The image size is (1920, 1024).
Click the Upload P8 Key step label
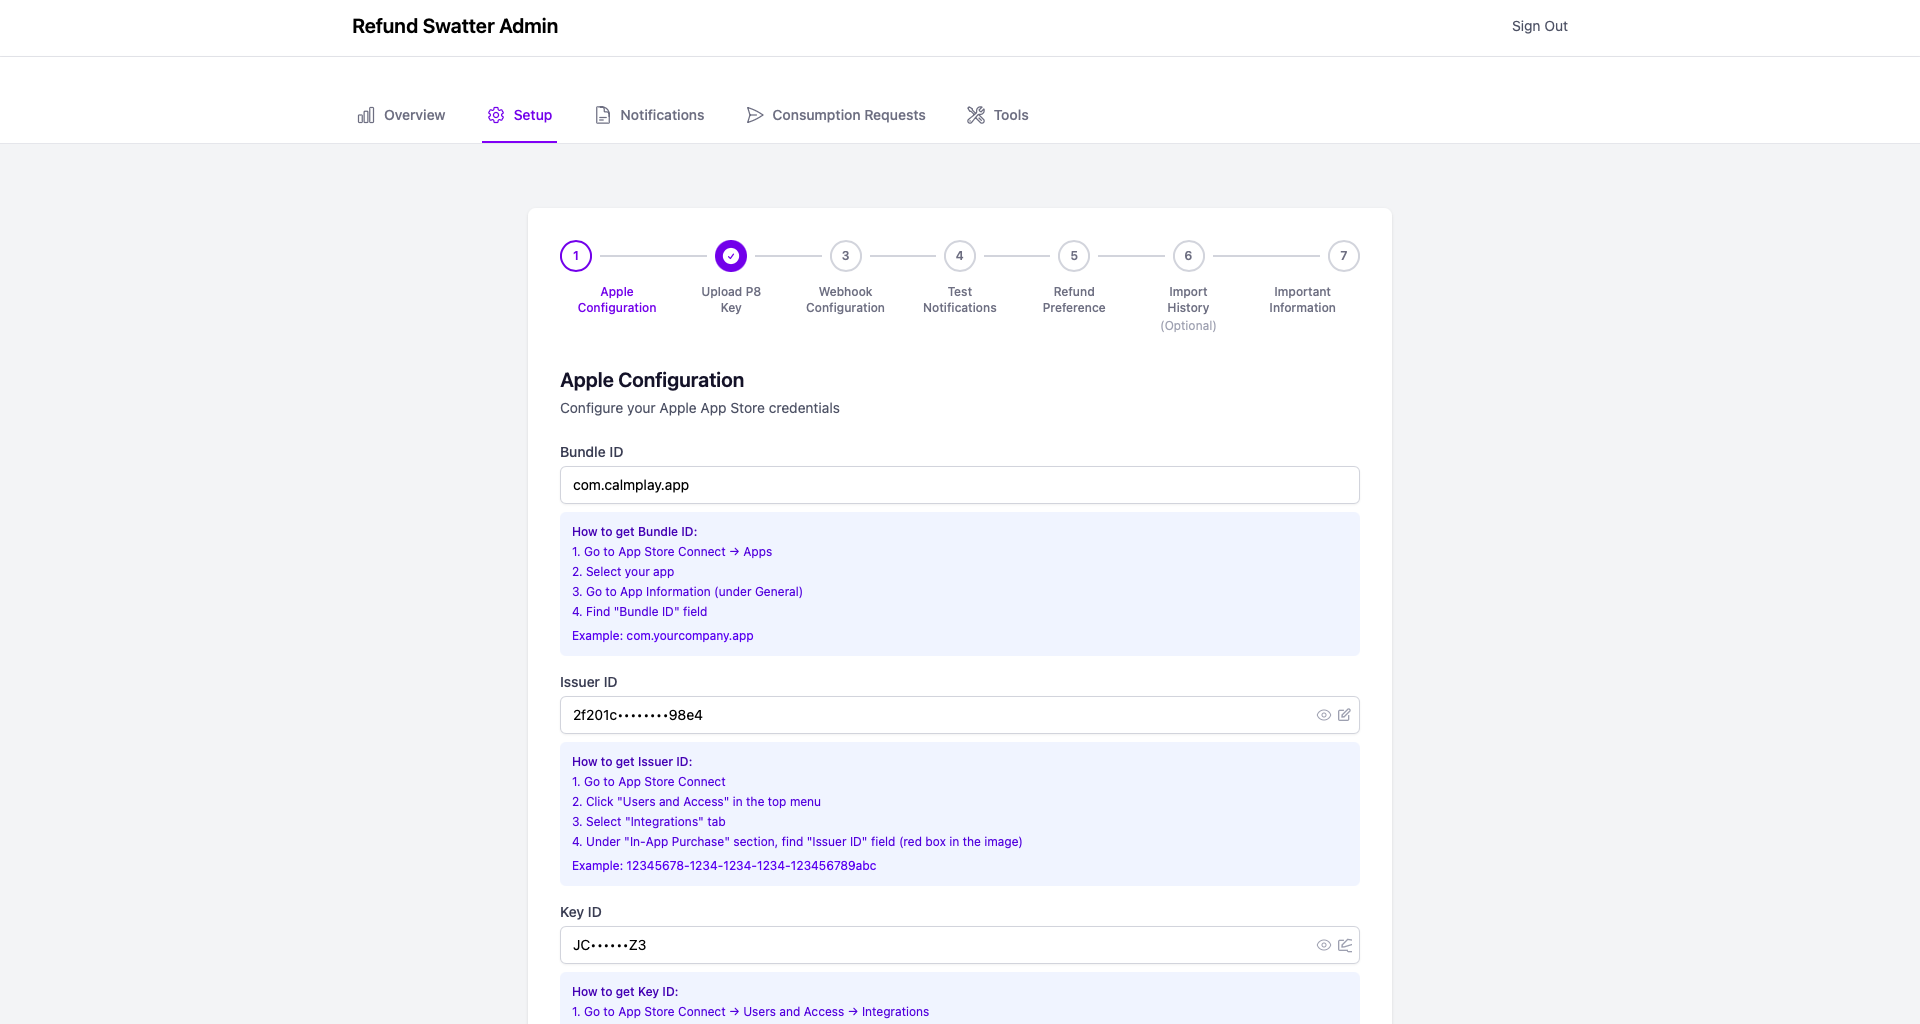coord(731,300)
